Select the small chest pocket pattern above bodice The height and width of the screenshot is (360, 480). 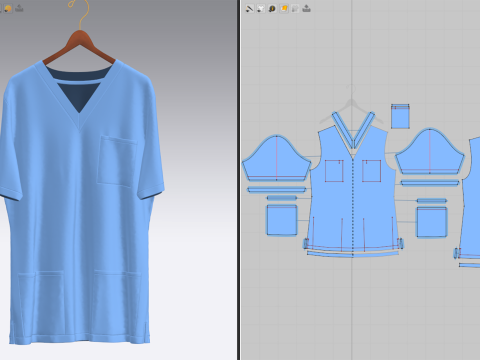coord(400,116)
